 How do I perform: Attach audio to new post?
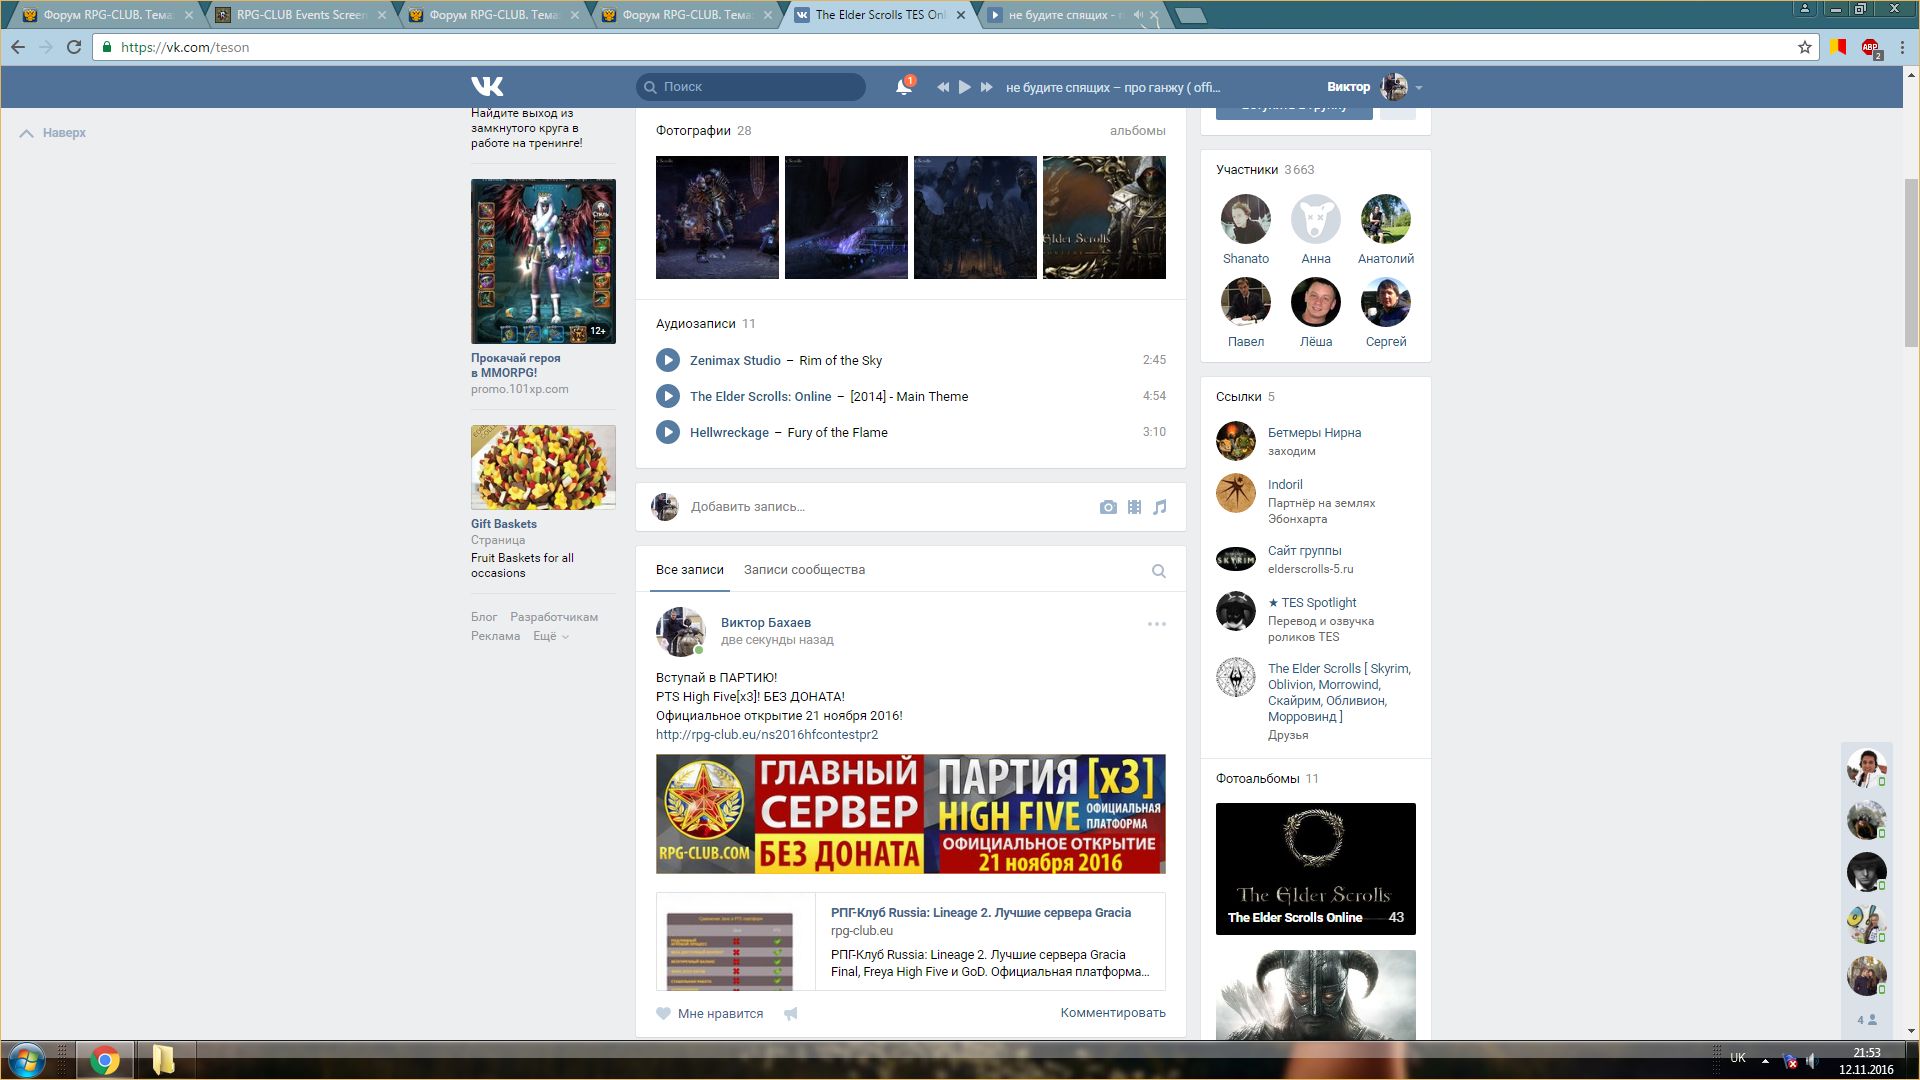[x=1160, y=507]
